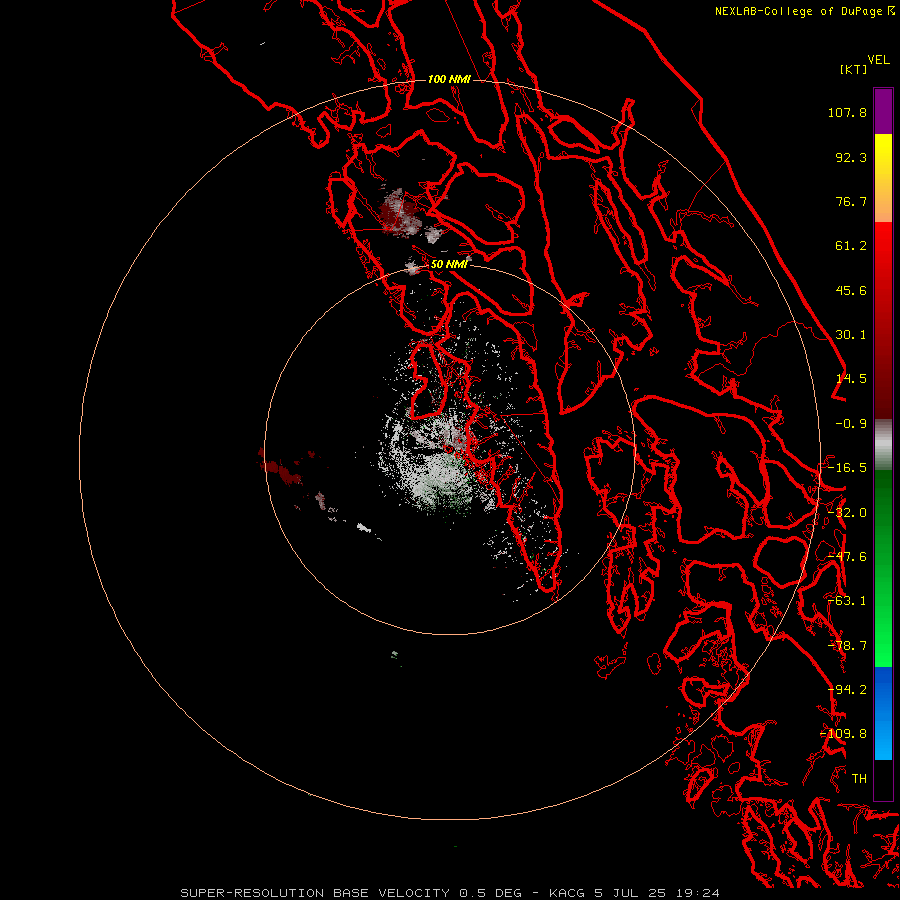Click the 100 NMI range ring label

(449, 79)
